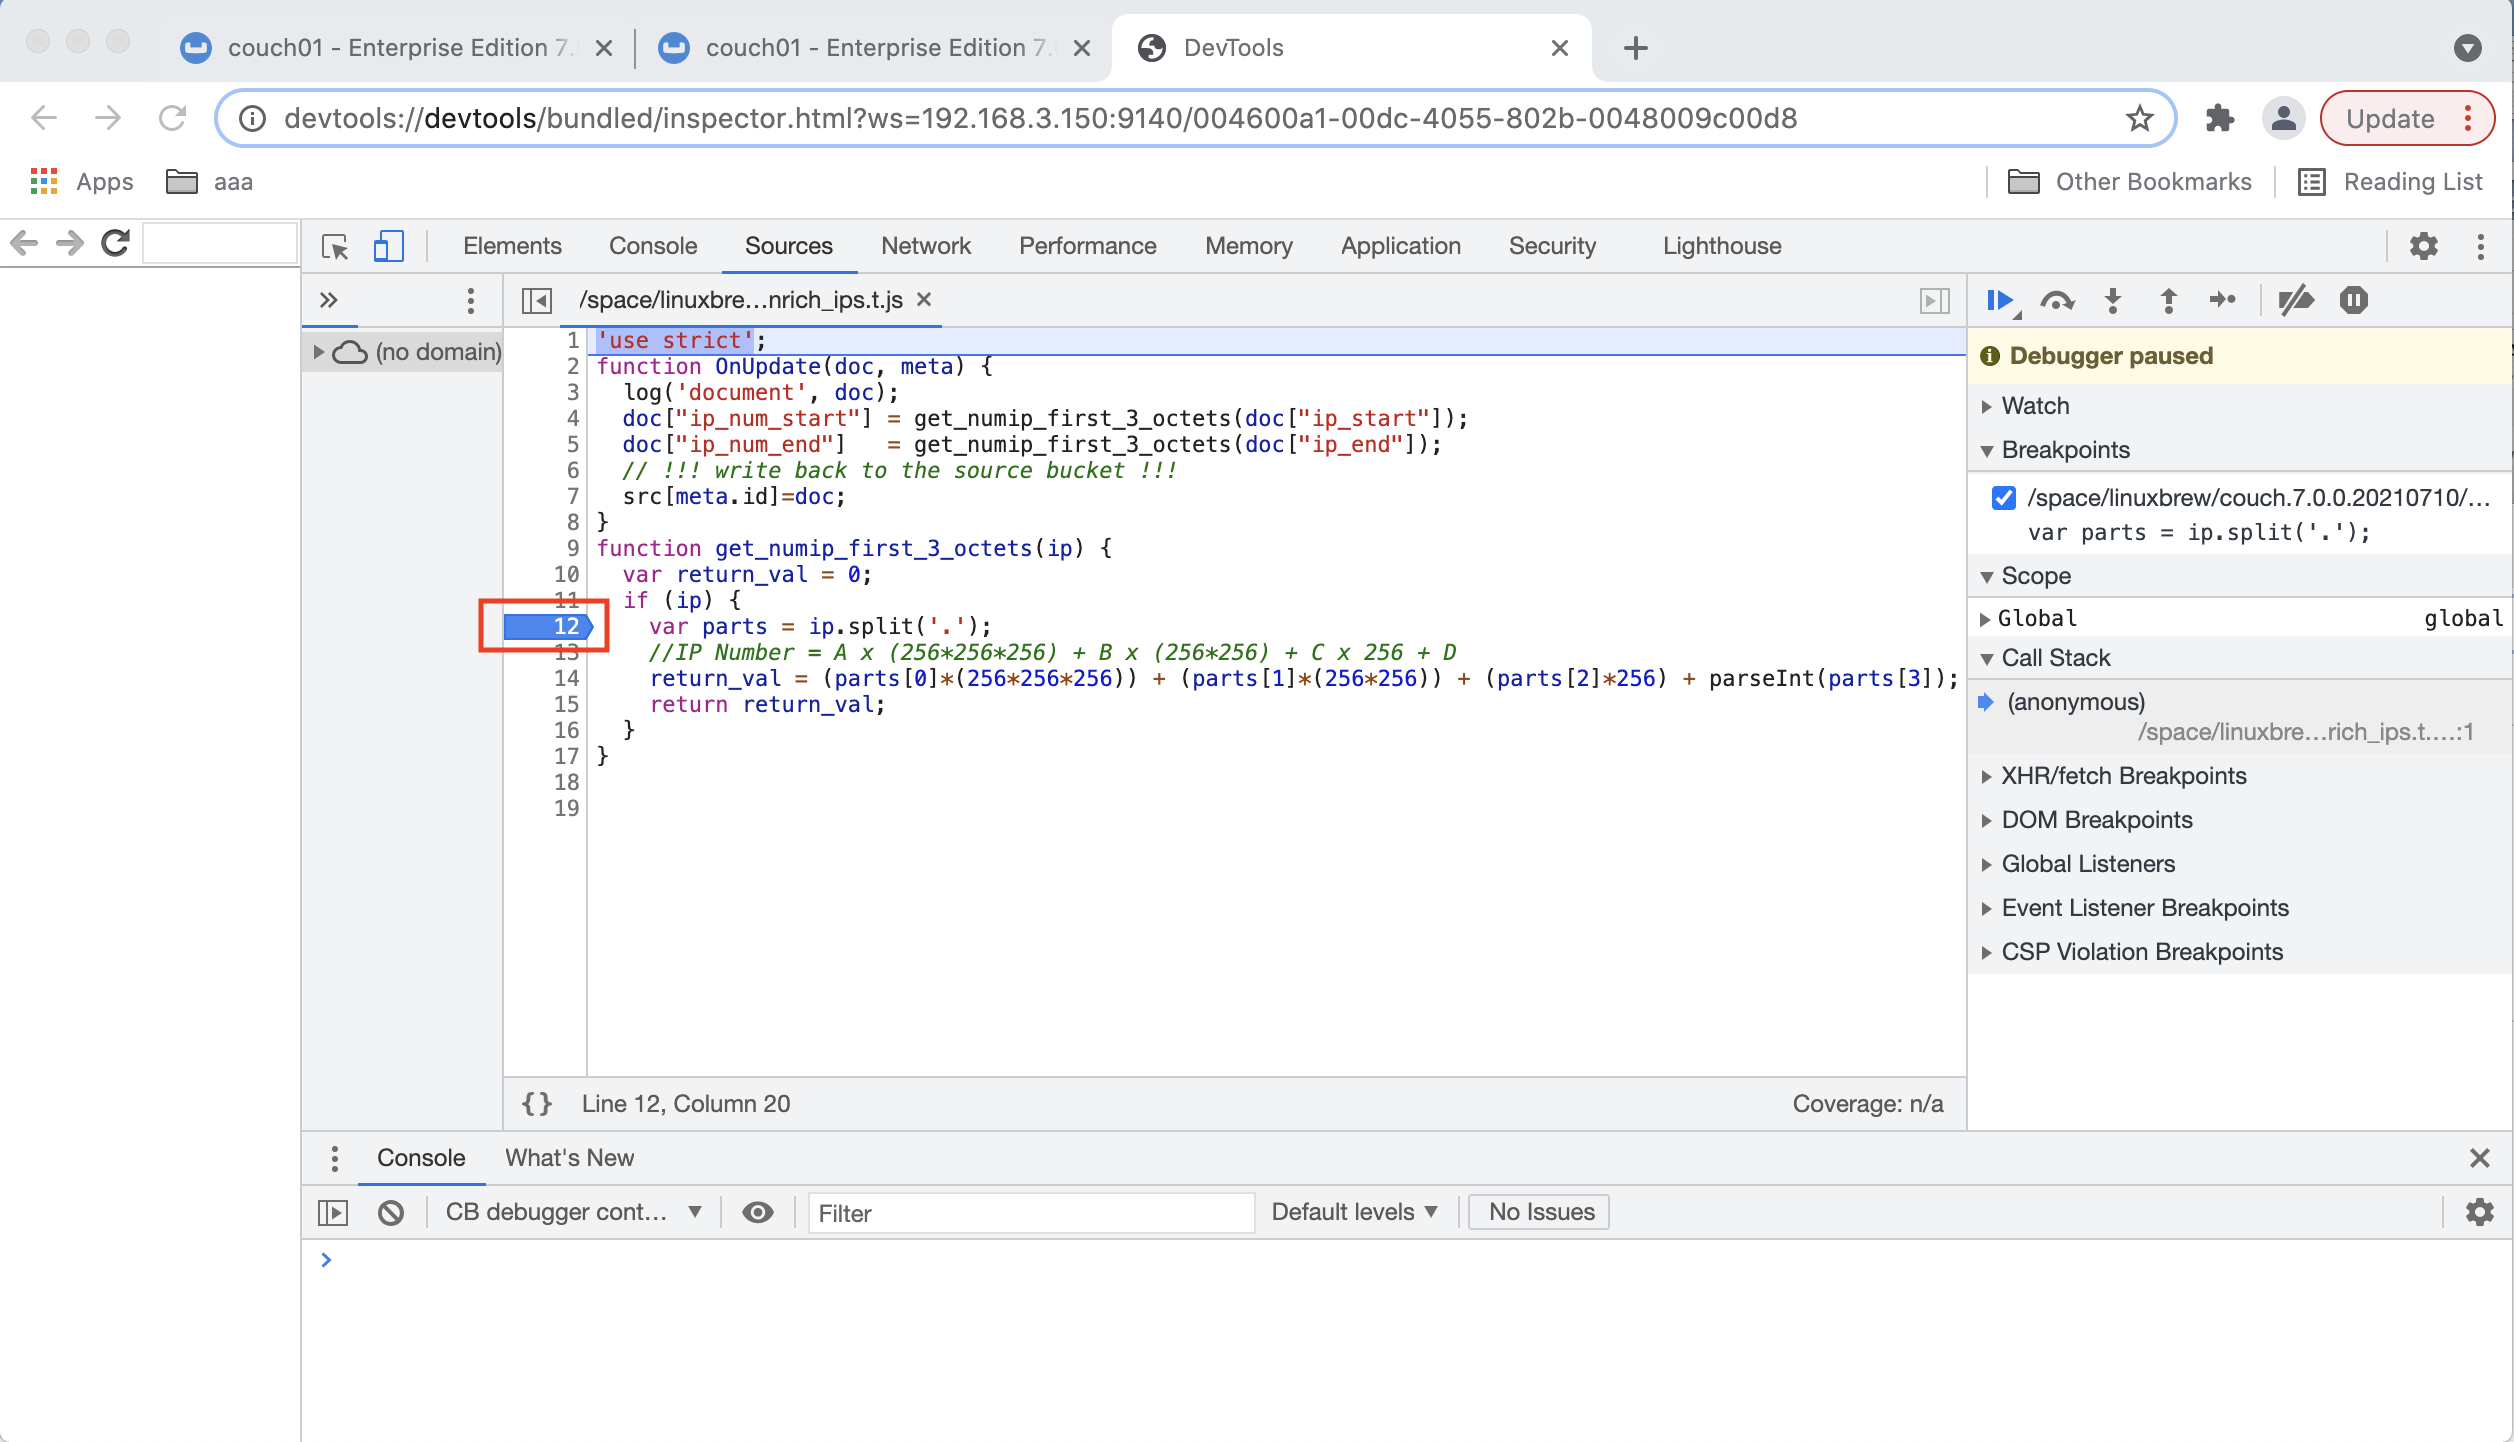2514x1442 pixels.
Task: Click the Step over next function call icon
Action: 2058,299
